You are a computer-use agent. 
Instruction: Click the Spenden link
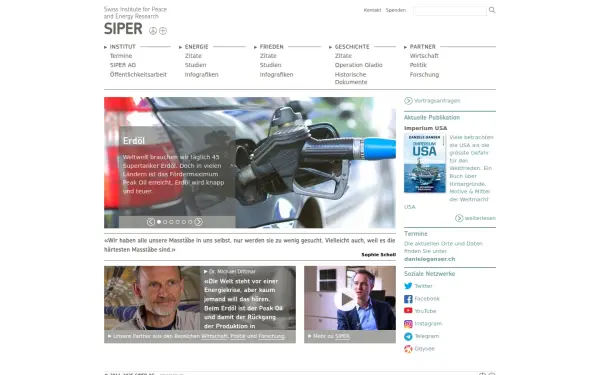[396, 10]
